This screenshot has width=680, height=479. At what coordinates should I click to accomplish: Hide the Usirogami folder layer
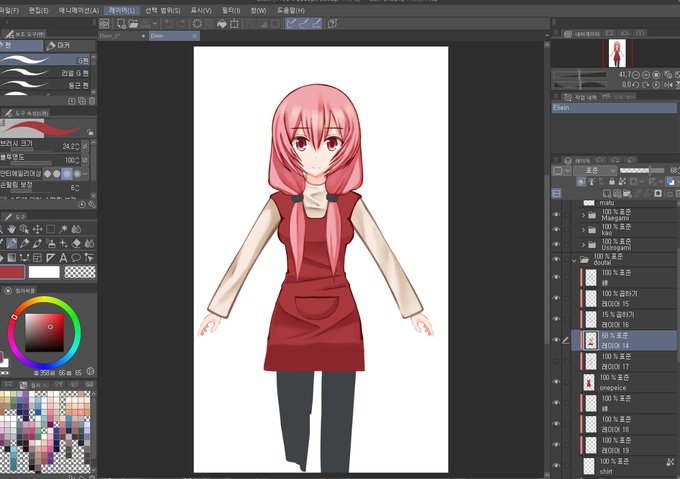[x=556, y=244]
